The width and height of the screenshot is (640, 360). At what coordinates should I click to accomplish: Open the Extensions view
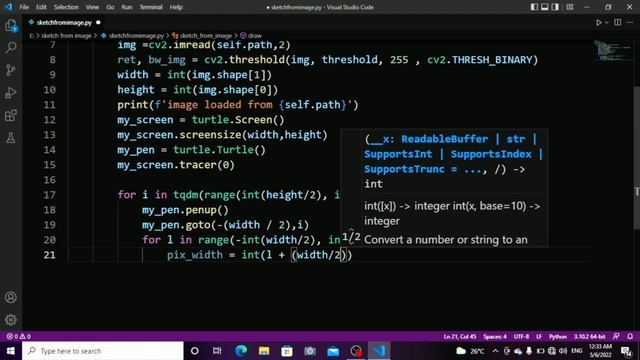(11, 116)
